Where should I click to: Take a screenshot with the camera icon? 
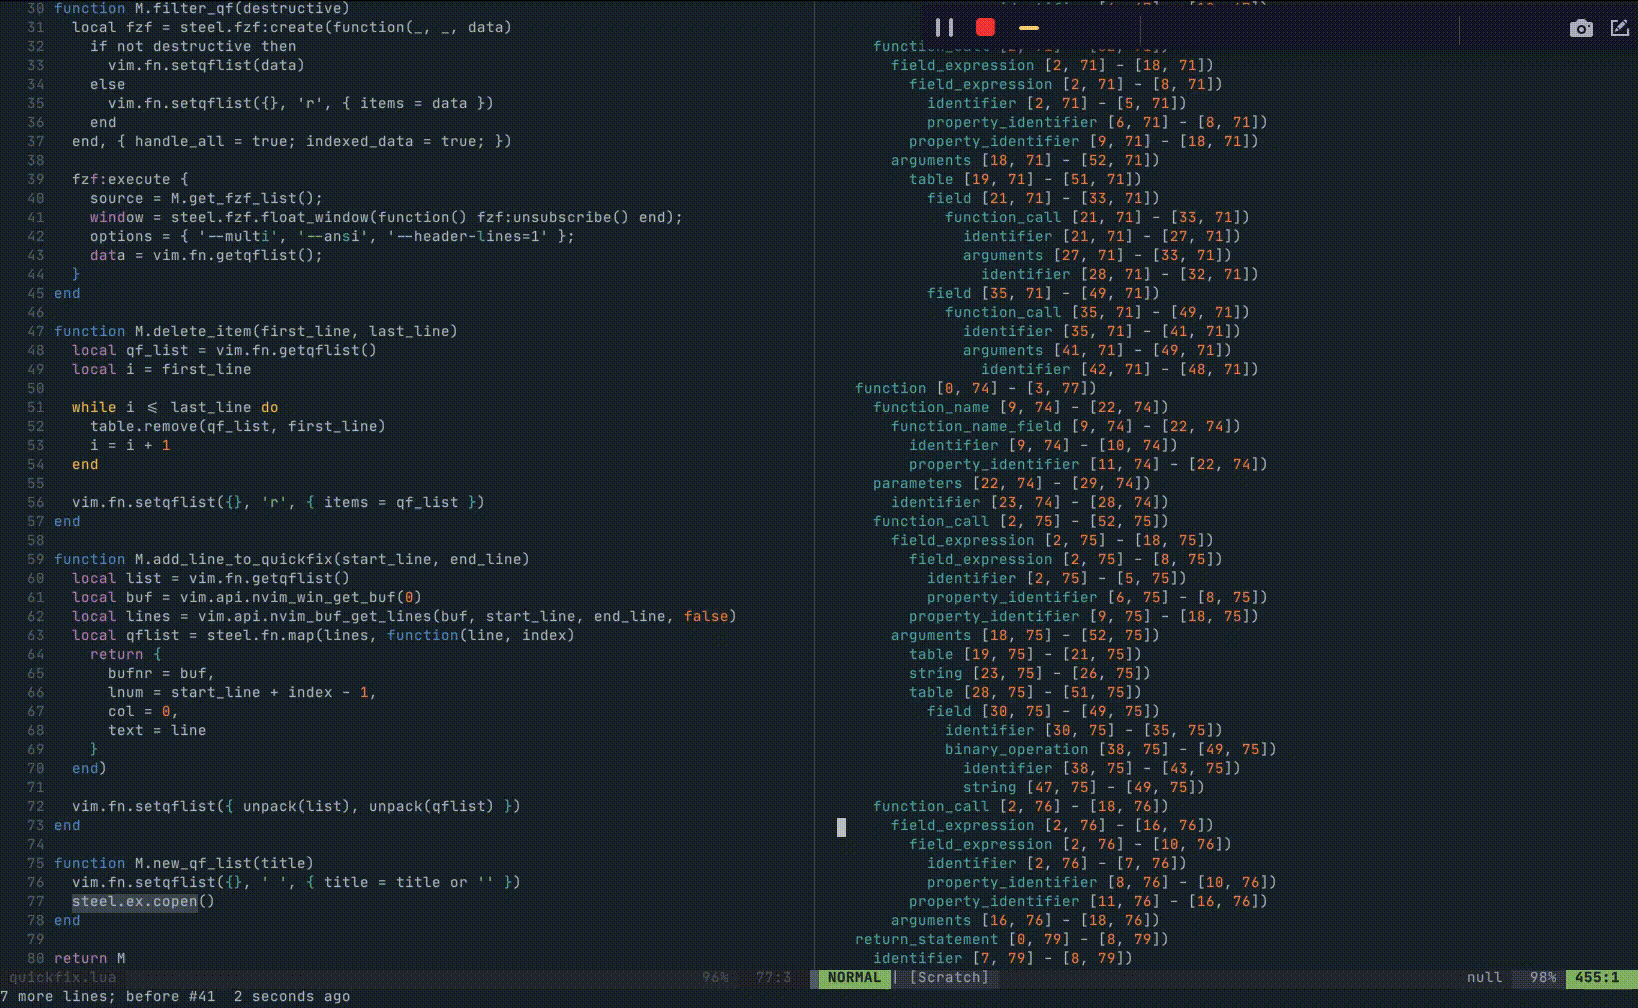[x=1581, y=28]
